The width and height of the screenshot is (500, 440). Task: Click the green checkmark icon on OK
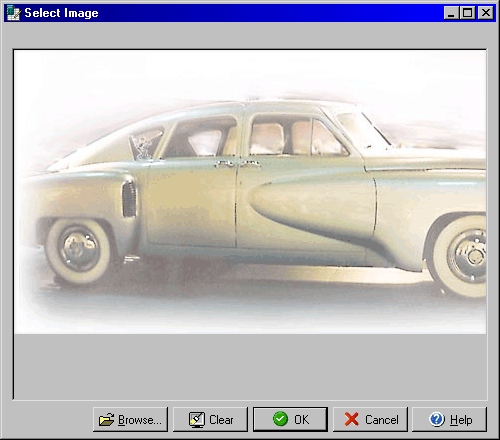coord(280,419)
